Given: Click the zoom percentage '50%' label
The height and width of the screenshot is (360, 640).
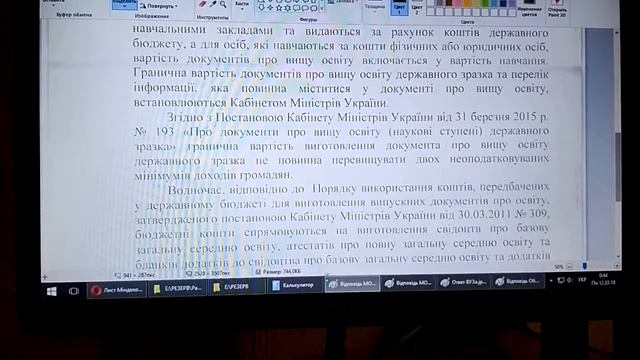Looking at the screenshot, I should [559, 267].
